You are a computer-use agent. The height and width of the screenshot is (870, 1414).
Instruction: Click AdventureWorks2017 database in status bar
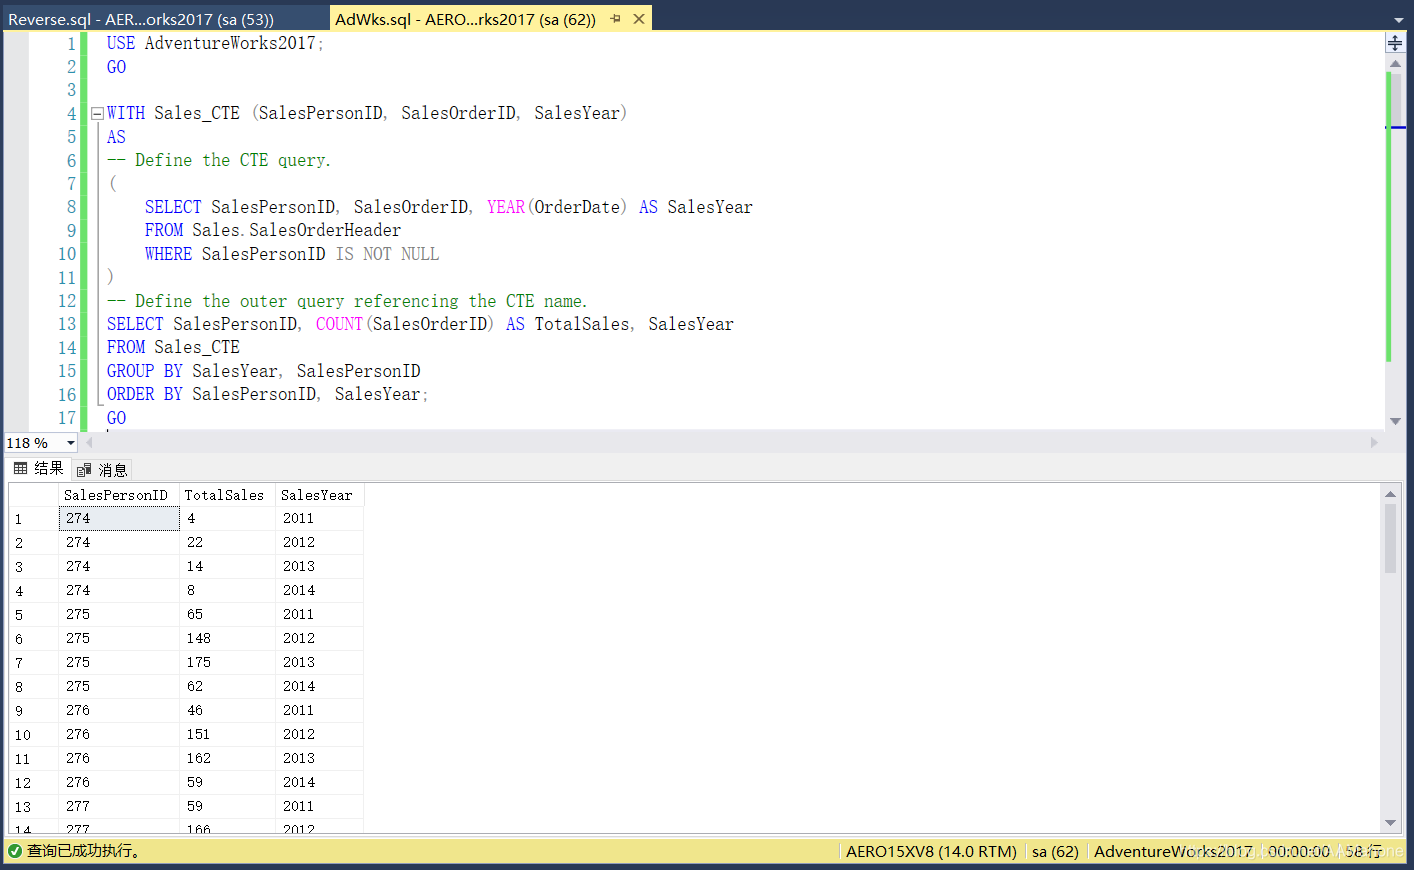pyautogui.click(x=1173, y=852)
